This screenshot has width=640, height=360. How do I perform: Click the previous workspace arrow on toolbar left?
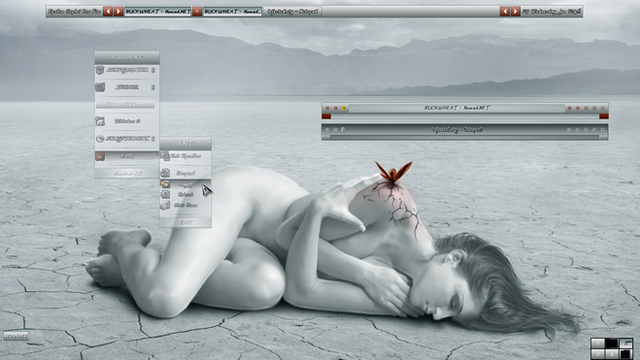click(108, 11)
